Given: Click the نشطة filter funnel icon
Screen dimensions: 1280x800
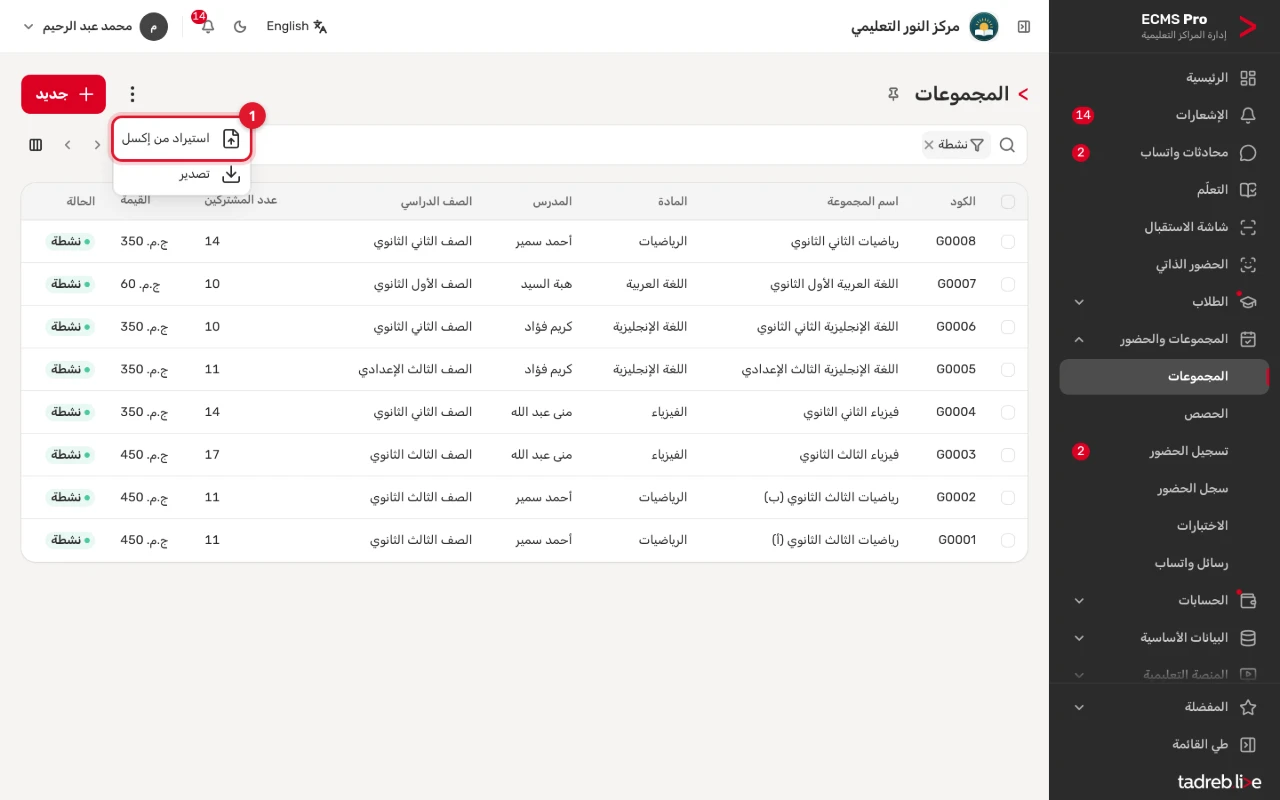Looking at the screenshot, I should (977, 145).
